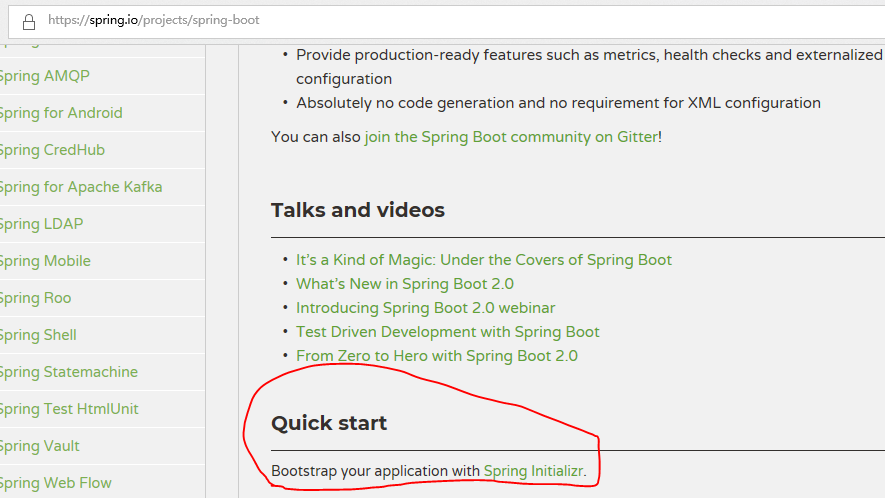
Task: Open What's New in Spring Boot 2.0 link
Action: (405, 284)
